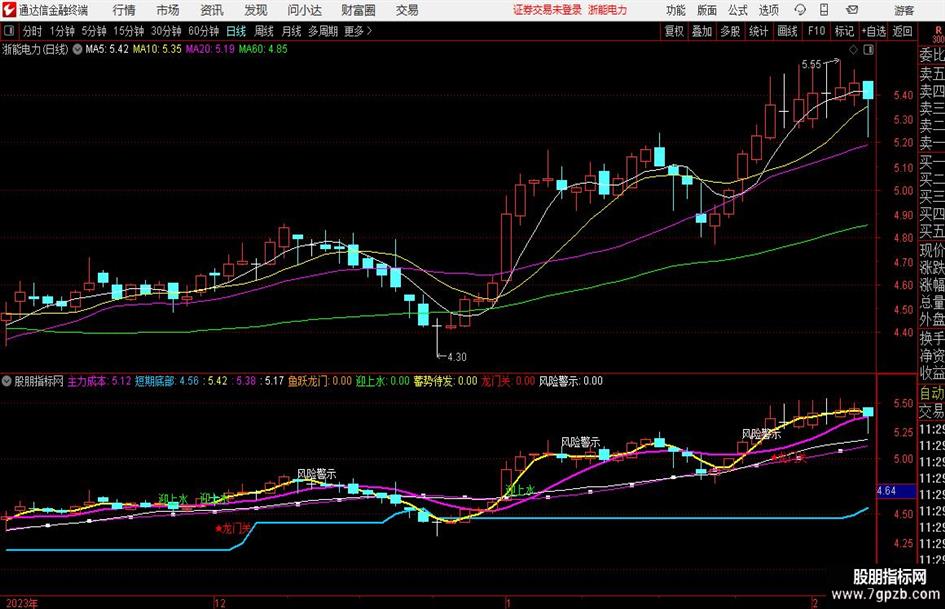
Task: Open the mobile phone icon in title bar
Action: tap(824, 10)
